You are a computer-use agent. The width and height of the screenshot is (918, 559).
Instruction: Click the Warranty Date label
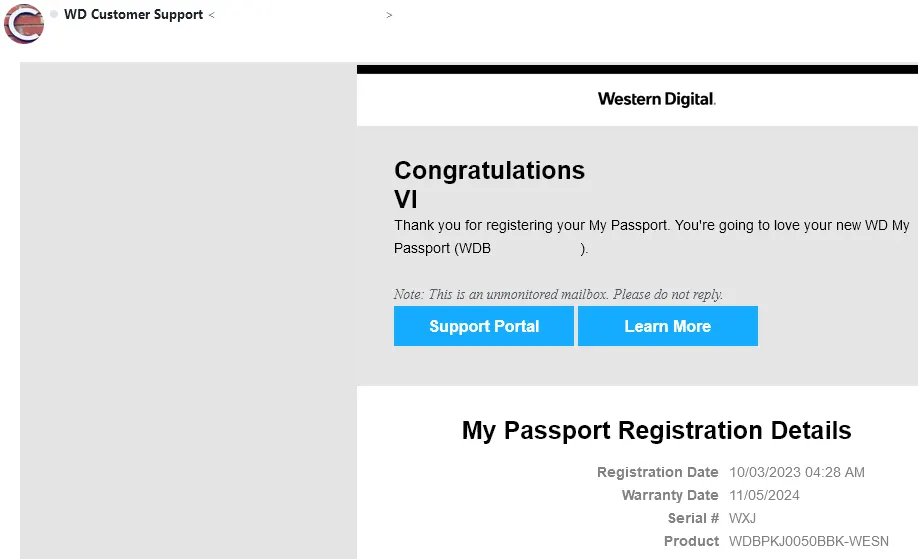[670, 495]
